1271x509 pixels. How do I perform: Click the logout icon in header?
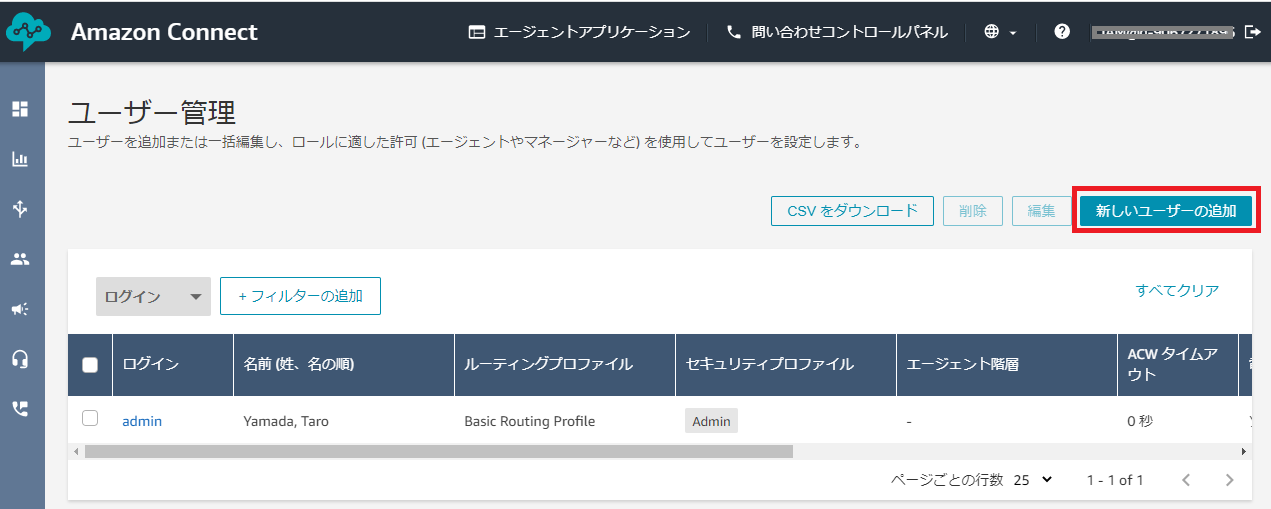point(1252,32)
